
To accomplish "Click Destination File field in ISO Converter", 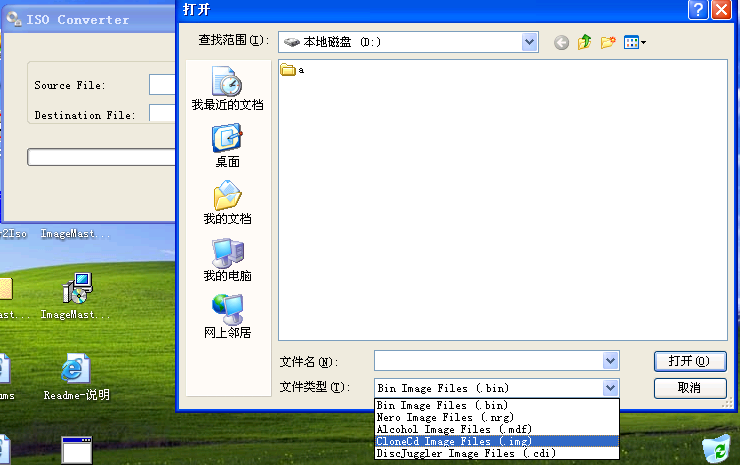I will [x=162, y=113].
